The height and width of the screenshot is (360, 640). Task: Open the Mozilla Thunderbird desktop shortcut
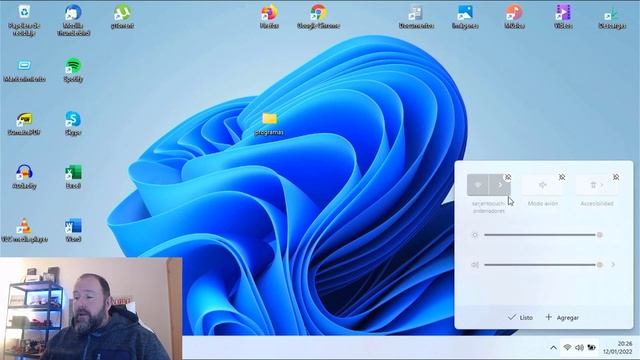point(73,19)
